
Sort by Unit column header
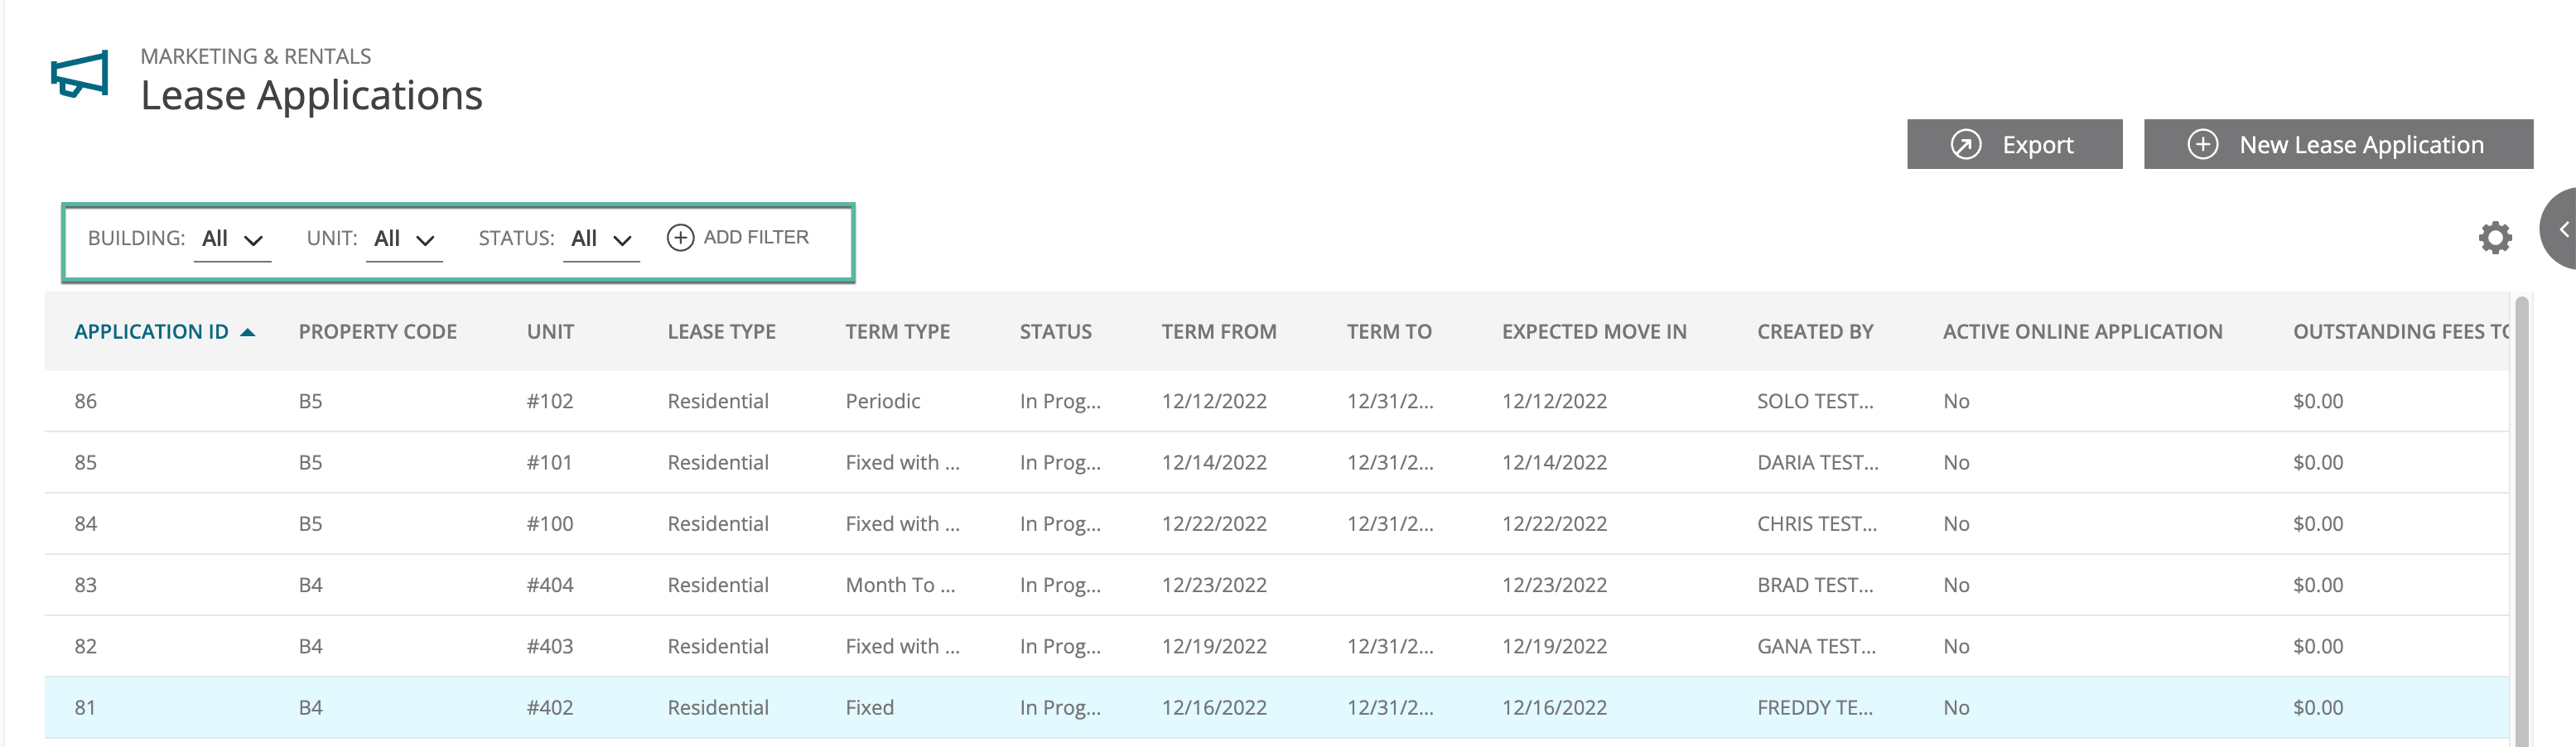550,332
